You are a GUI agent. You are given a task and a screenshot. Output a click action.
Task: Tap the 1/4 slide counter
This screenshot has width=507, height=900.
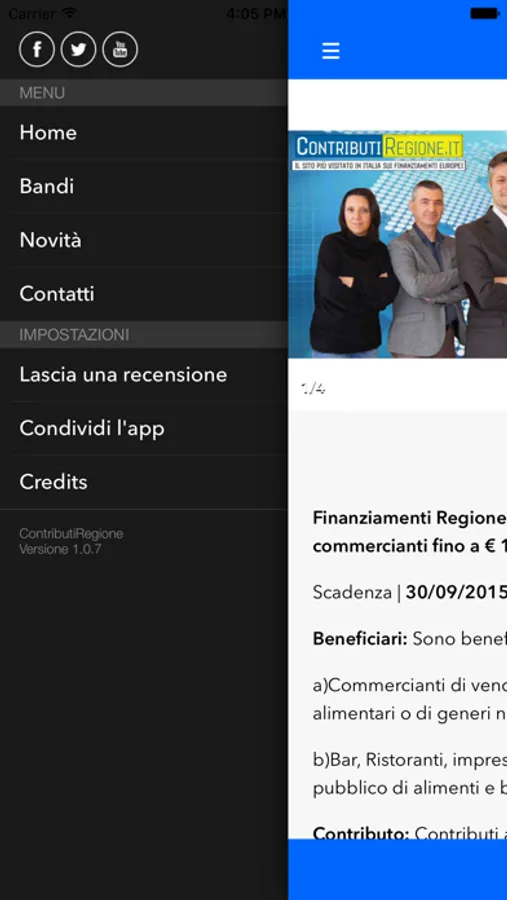(314, 389)
